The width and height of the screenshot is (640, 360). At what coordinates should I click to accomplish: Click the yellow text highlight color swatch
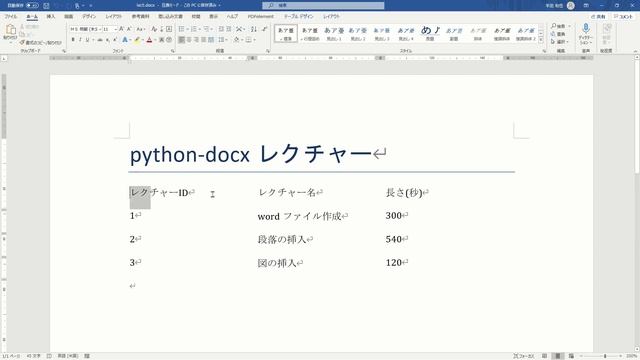[x=137, y=40]
